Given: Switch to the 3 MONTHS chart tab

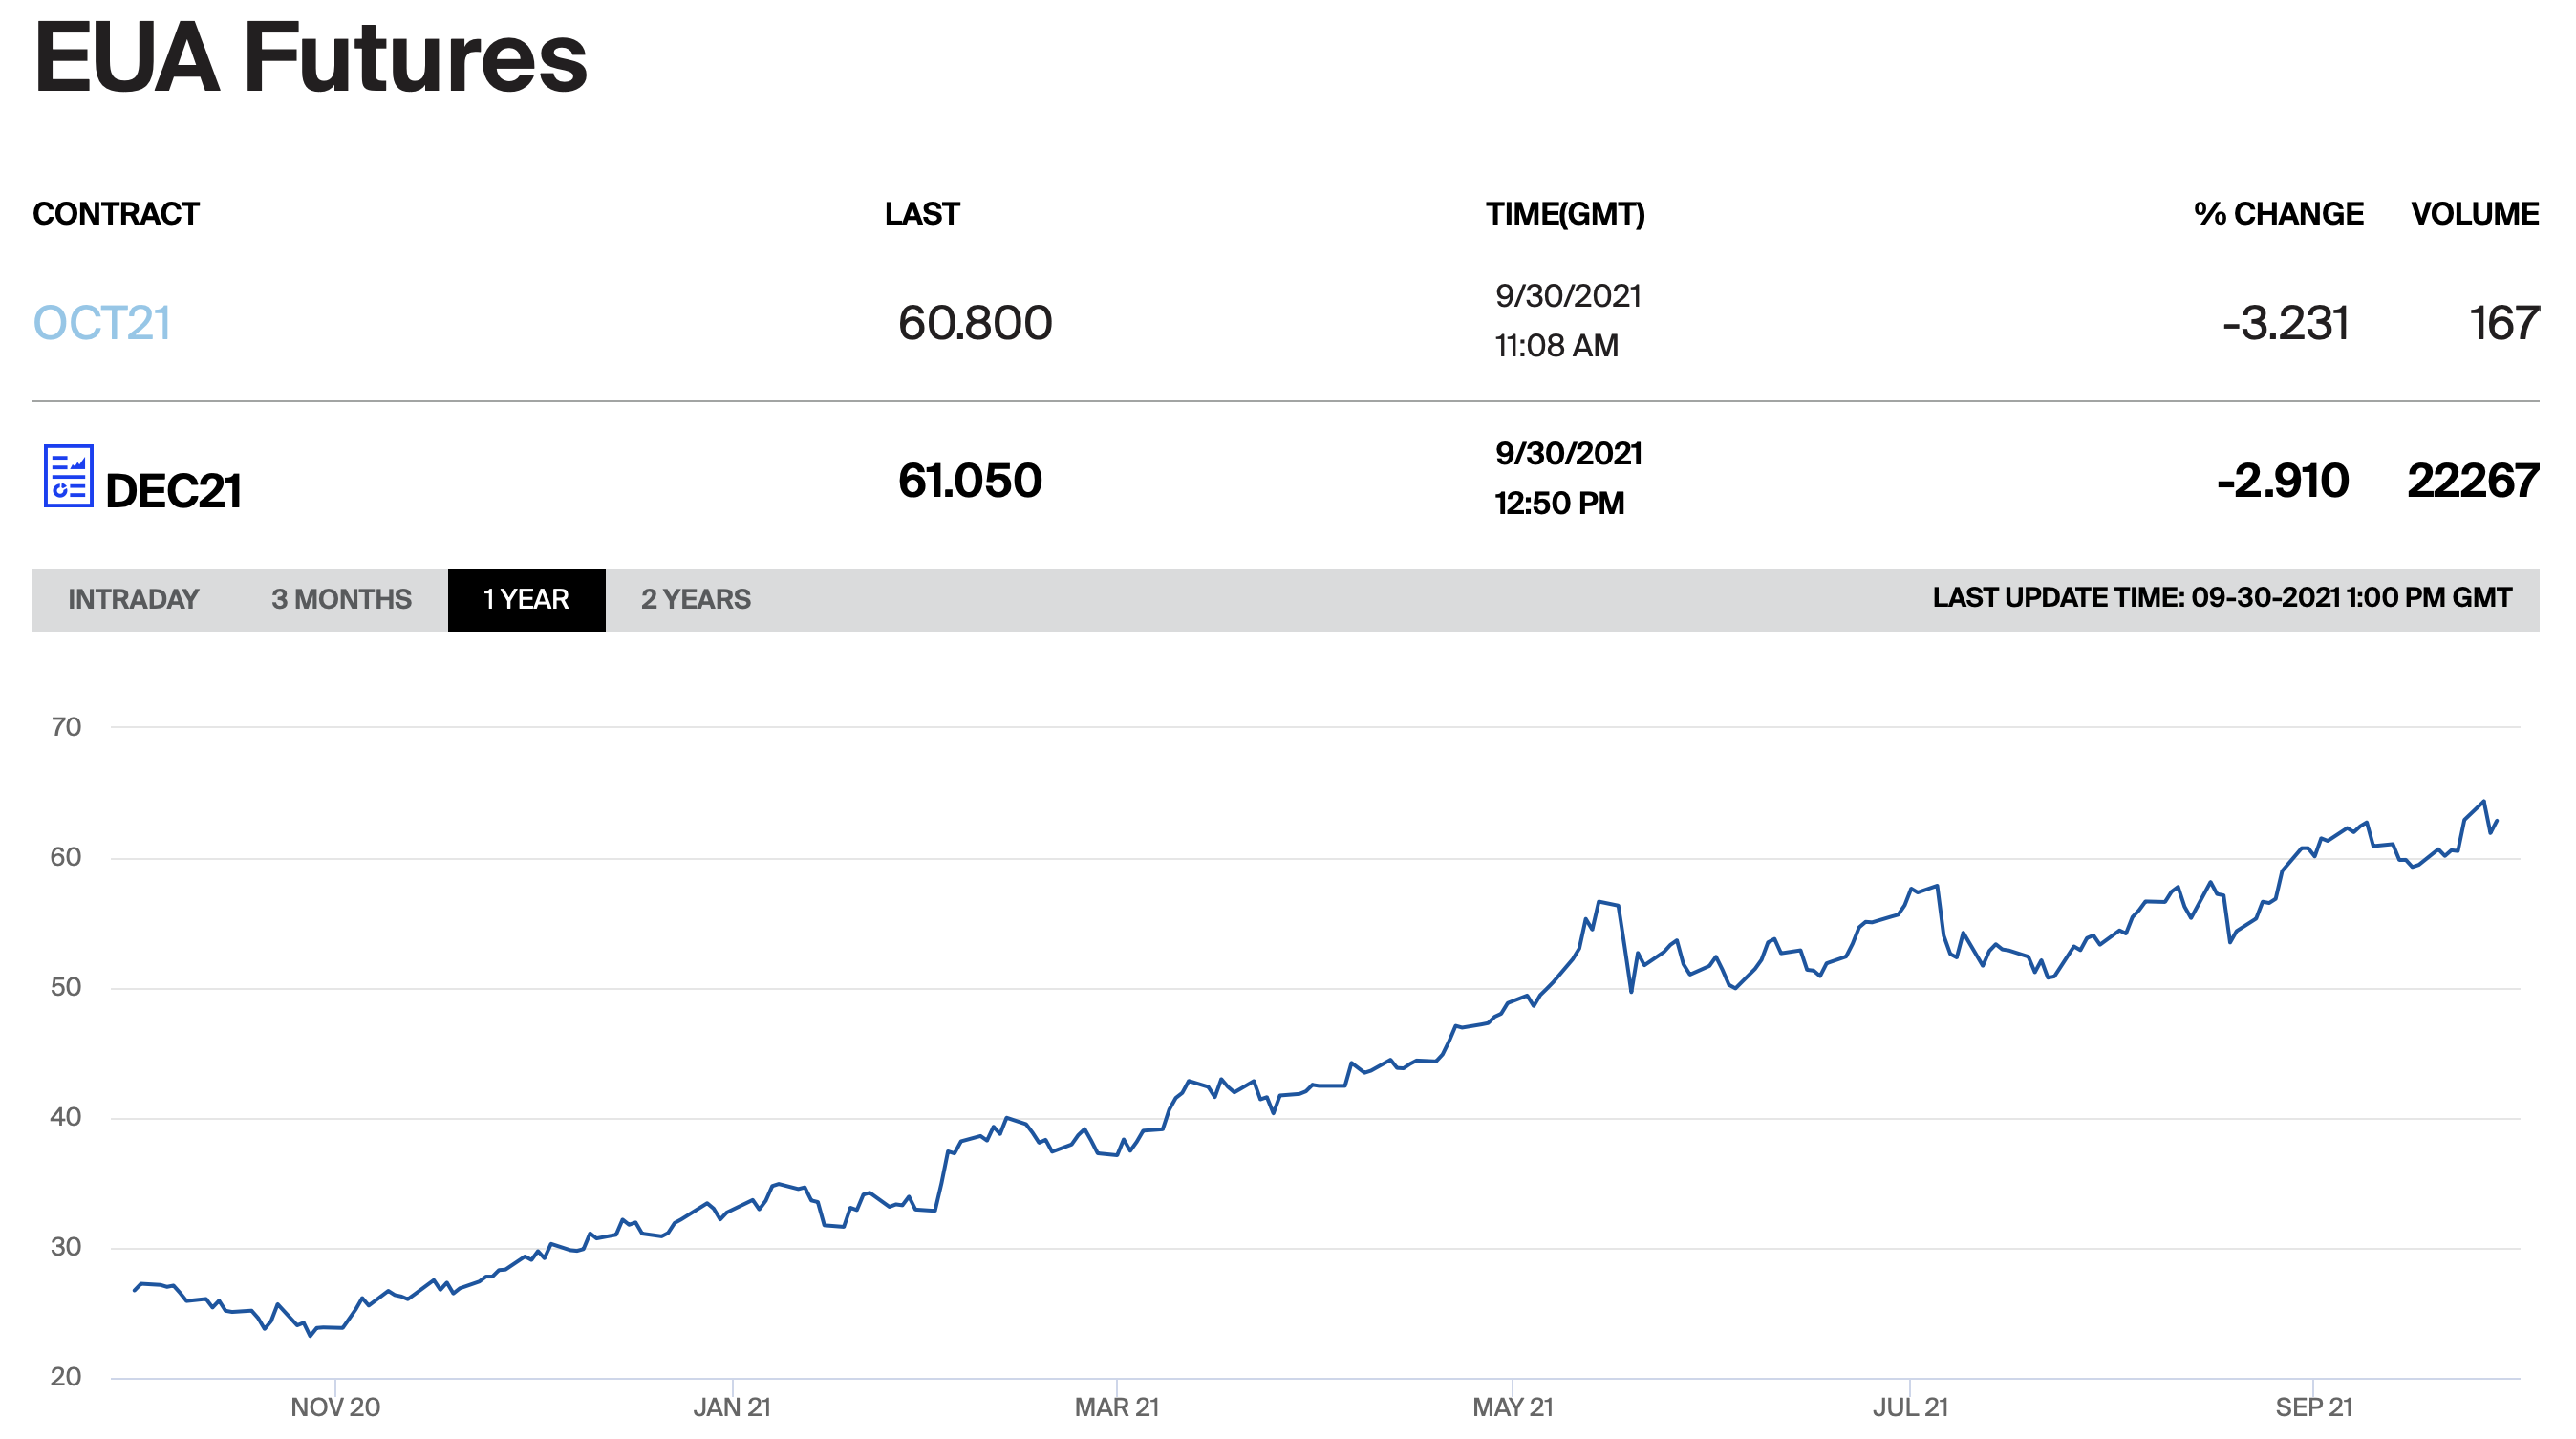Looking at the screenshot, I should coord(341,599).
